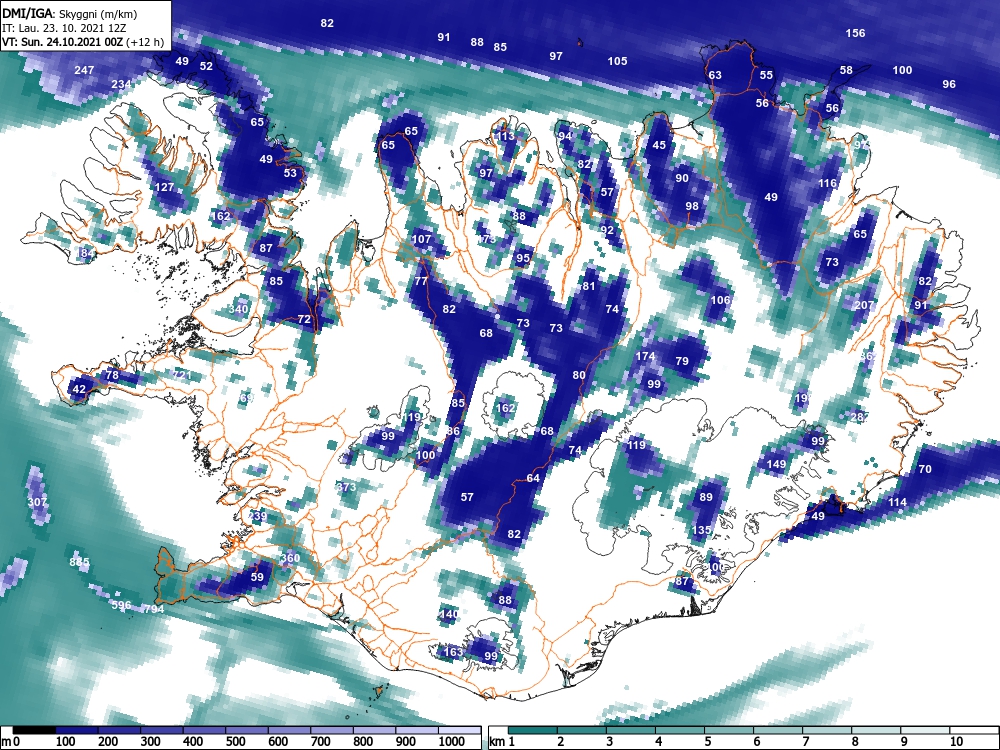Click the 885 offshore value

point(80,562)
